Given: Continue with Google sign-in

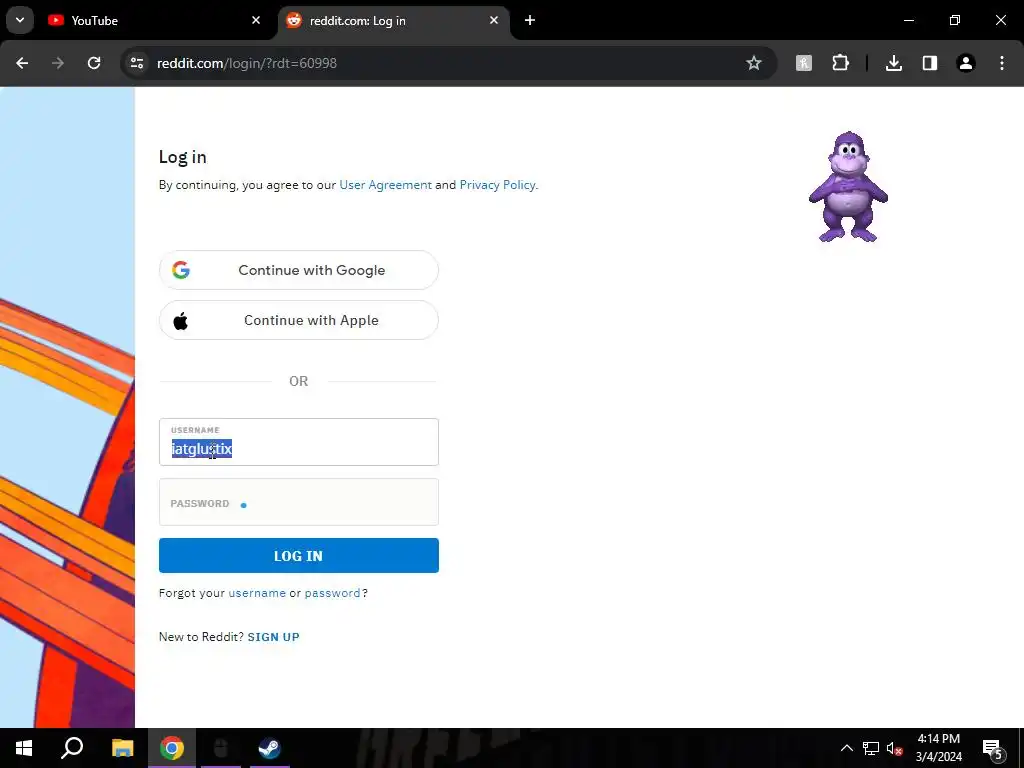Looking at the screenshot, I should coord(298,270).
